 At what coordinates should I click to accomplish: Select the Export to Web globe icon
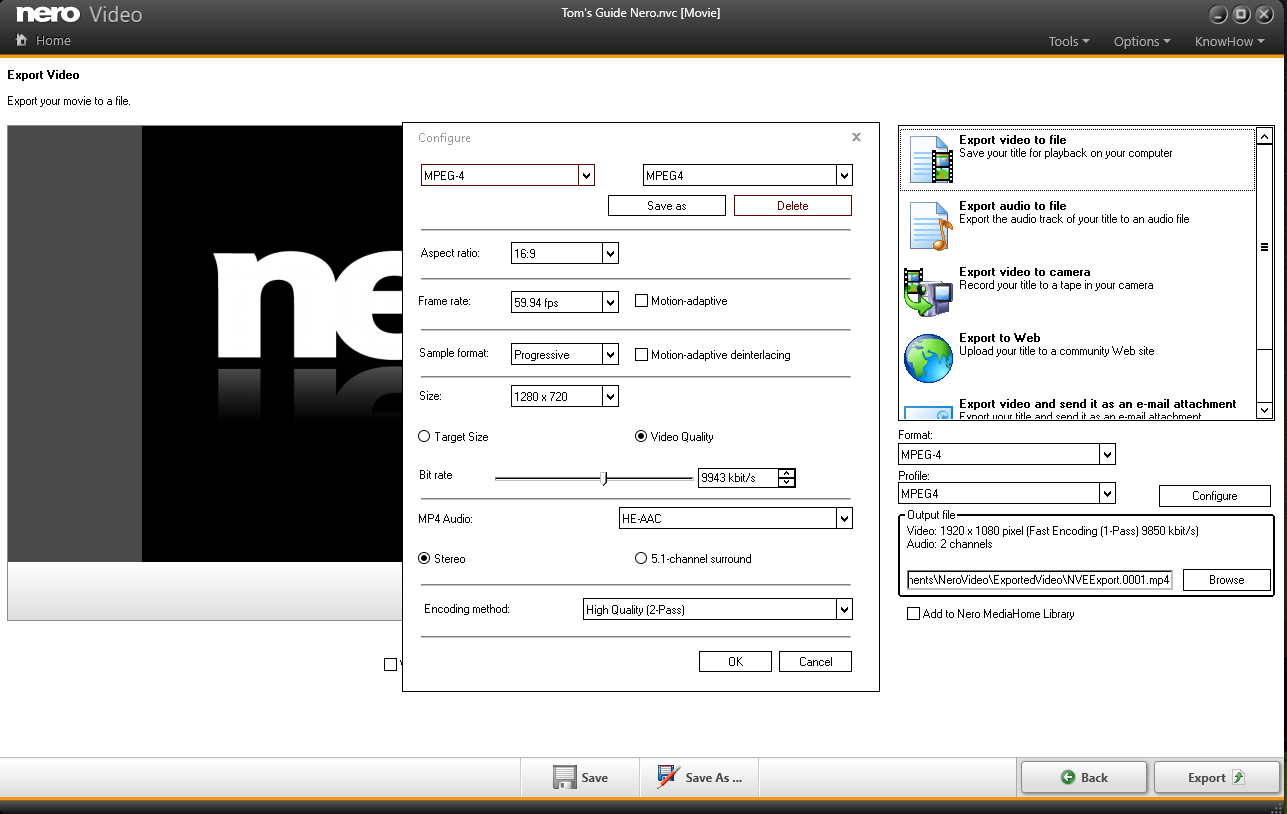click(928, 359)
